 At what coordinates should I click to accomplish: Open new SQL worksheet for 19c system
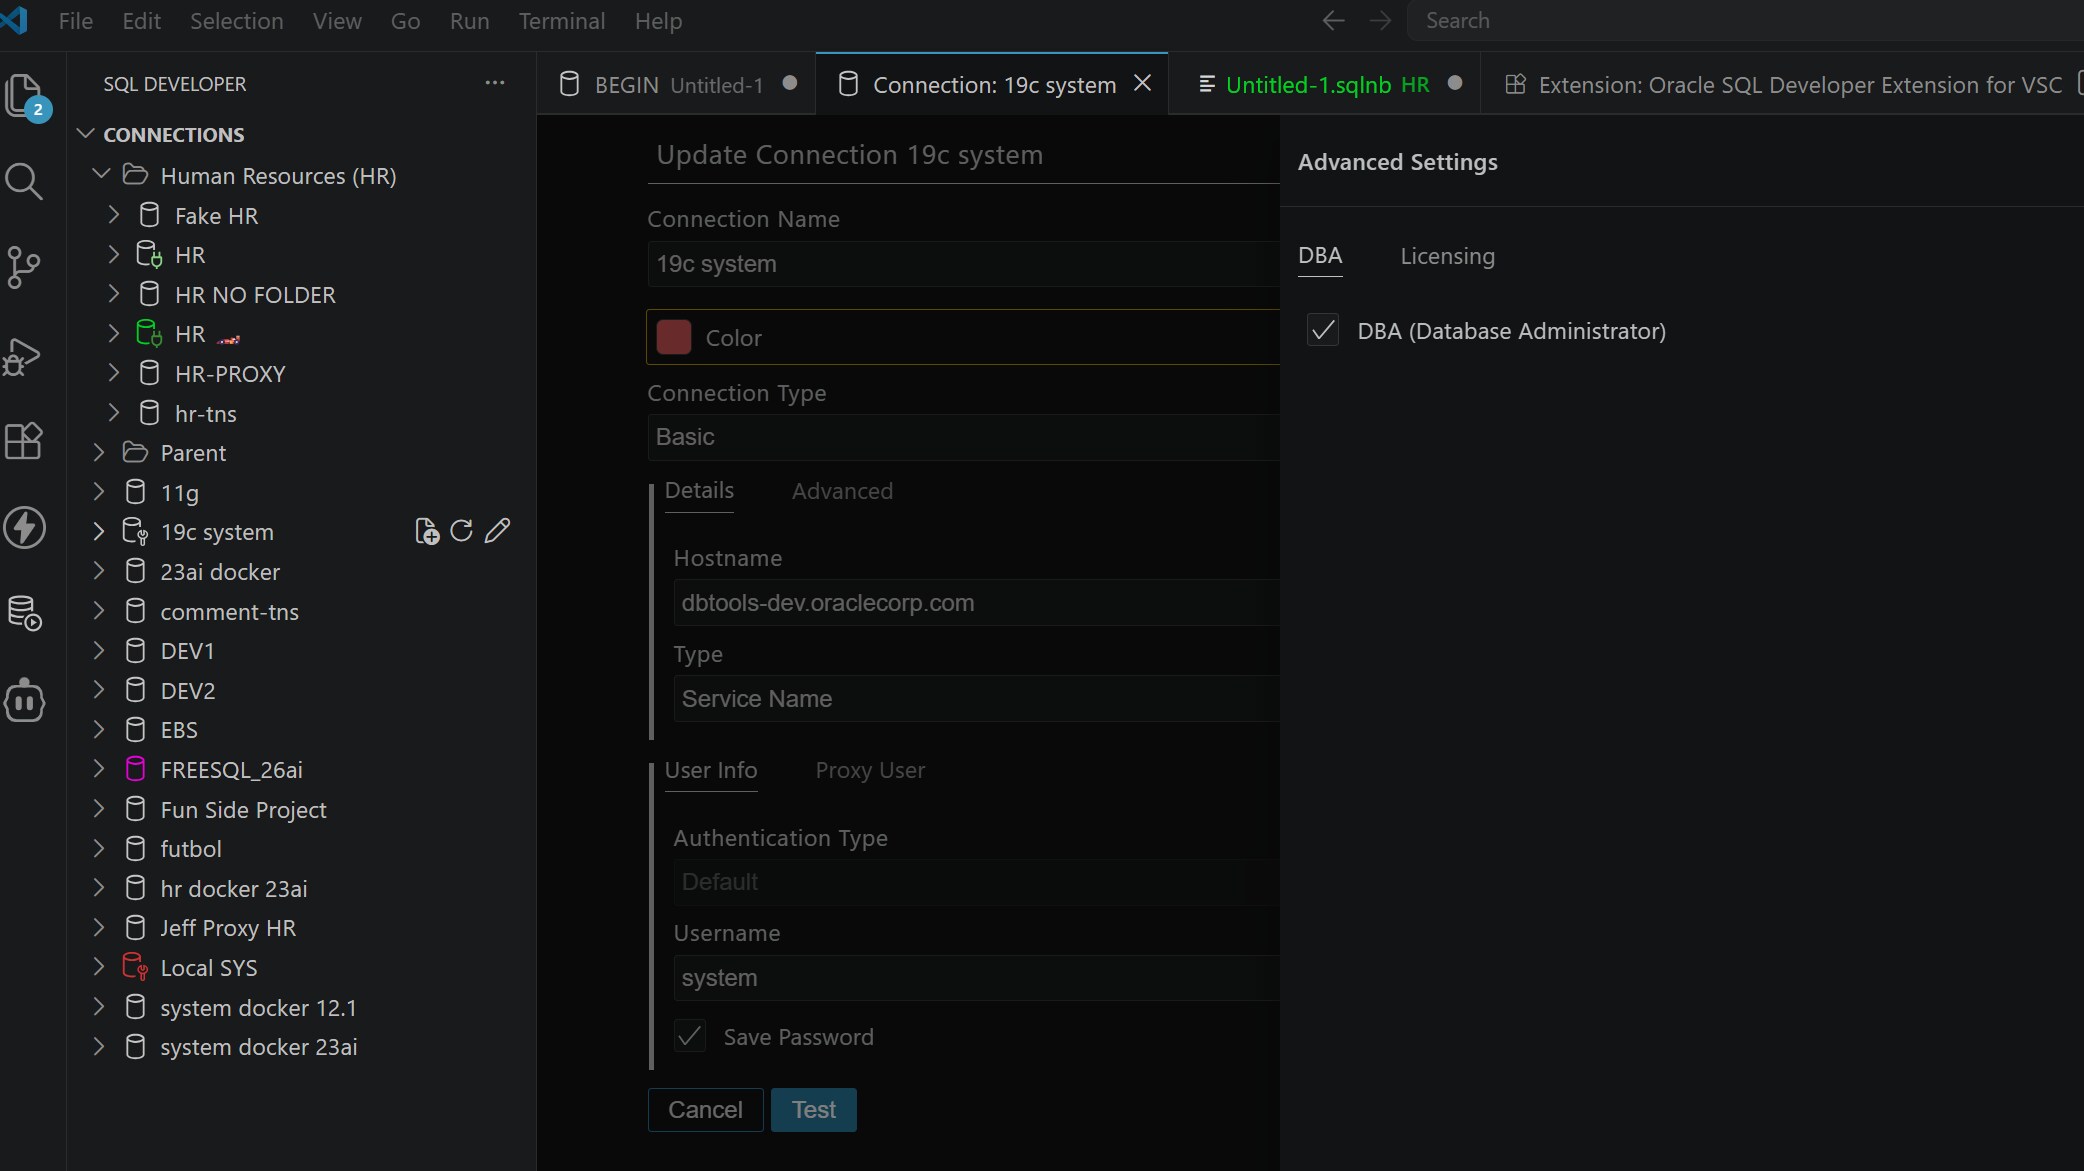point(427,531)
